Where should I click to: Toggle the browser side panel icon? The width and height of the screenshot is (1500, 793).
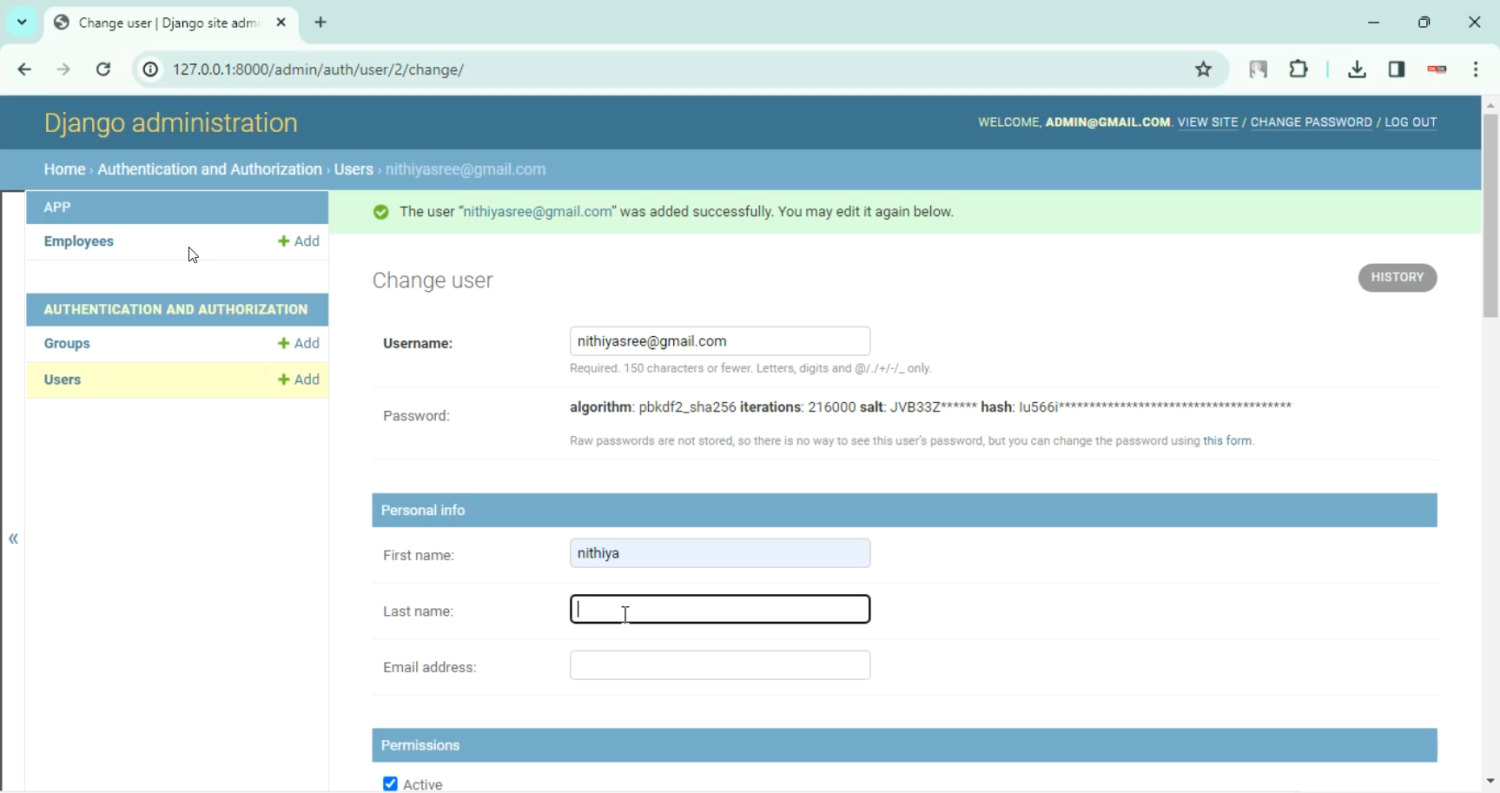pyautogui.click(x=1396, y=69)
